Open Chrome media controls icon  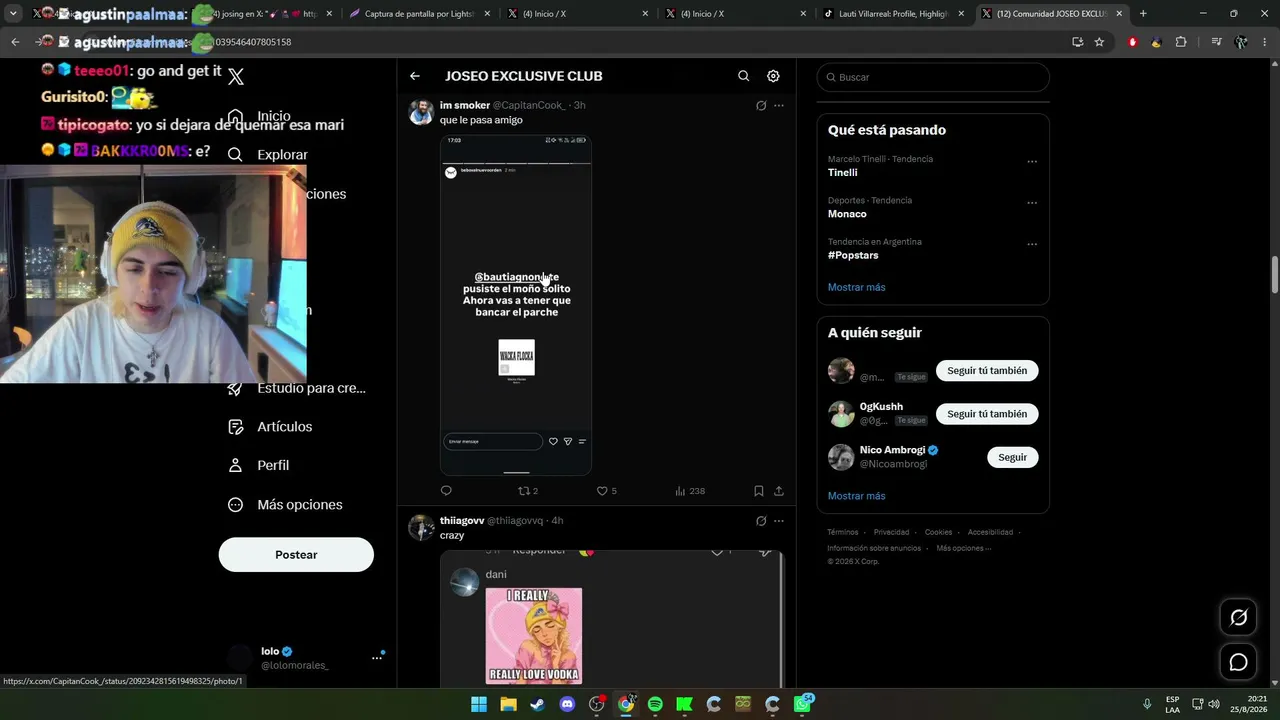1216,42
